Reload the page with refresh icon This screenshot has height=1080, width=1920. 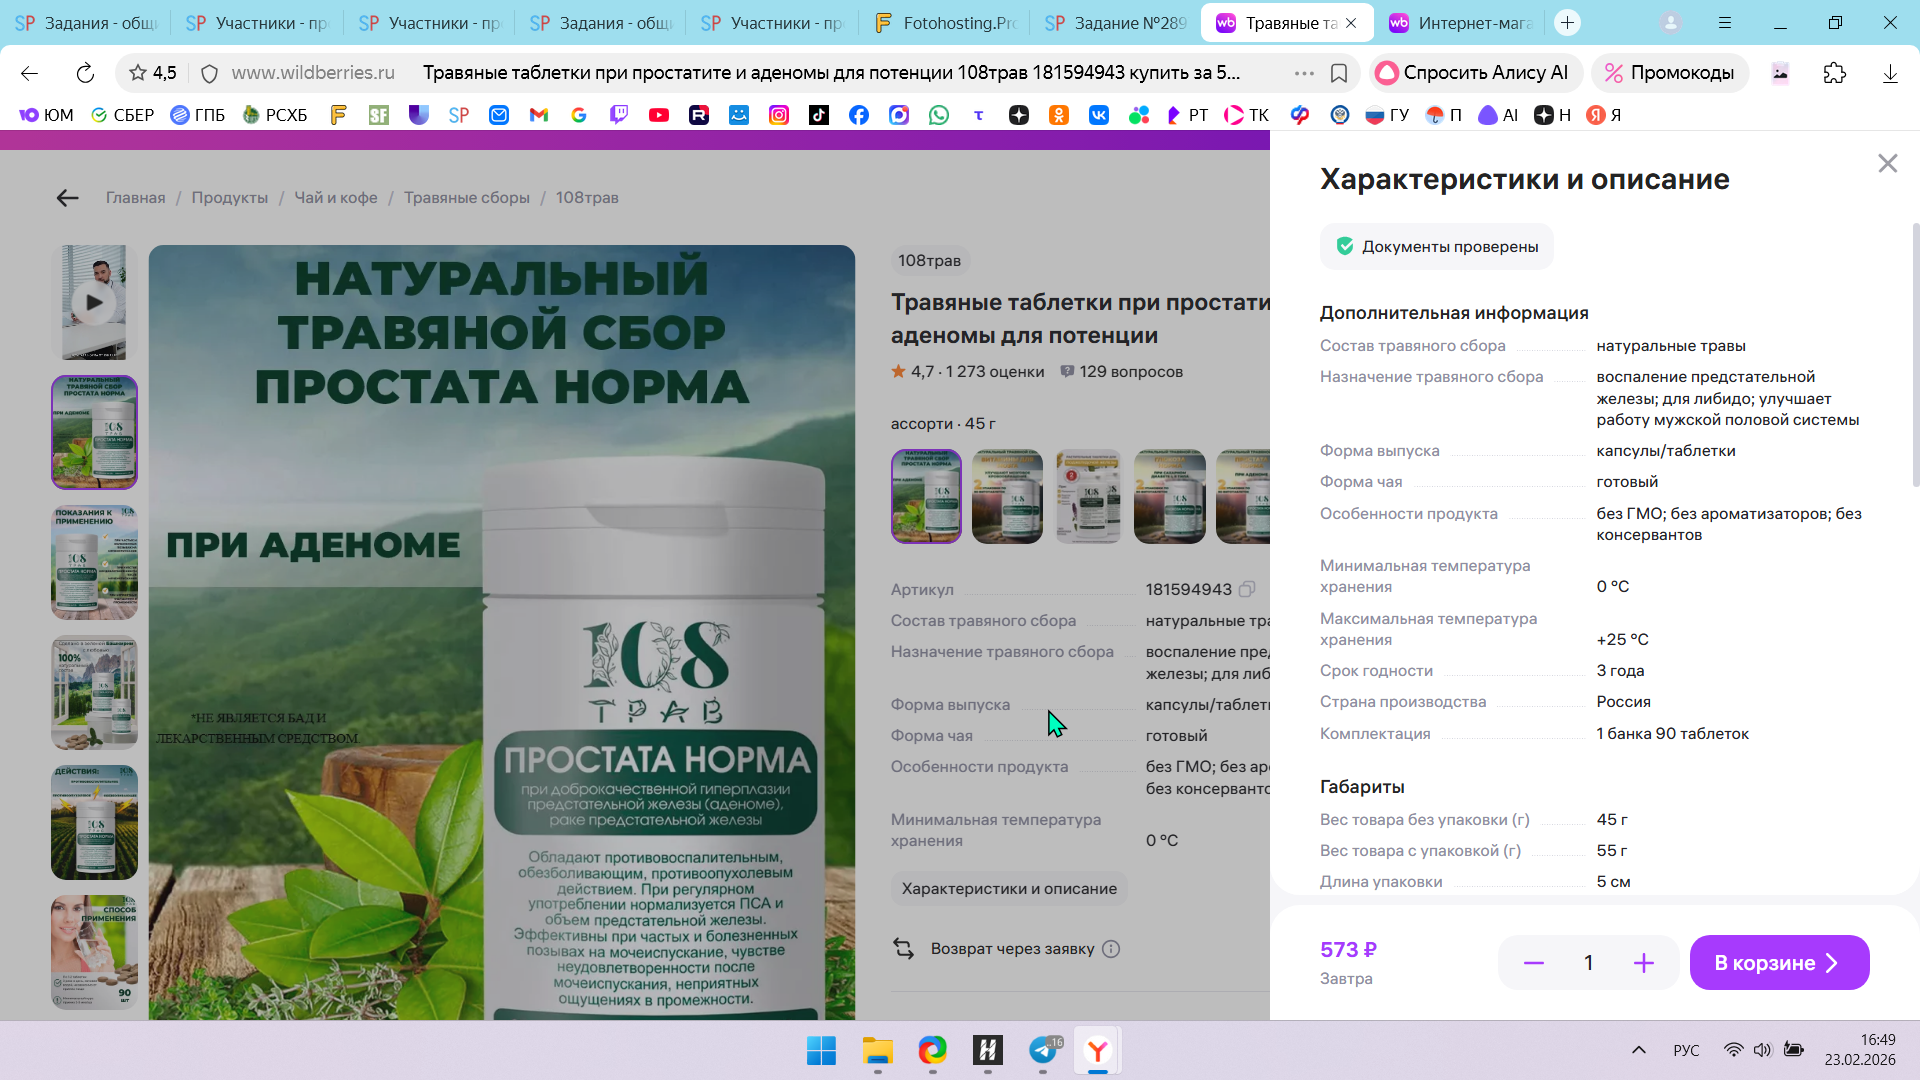coord(85,73)
